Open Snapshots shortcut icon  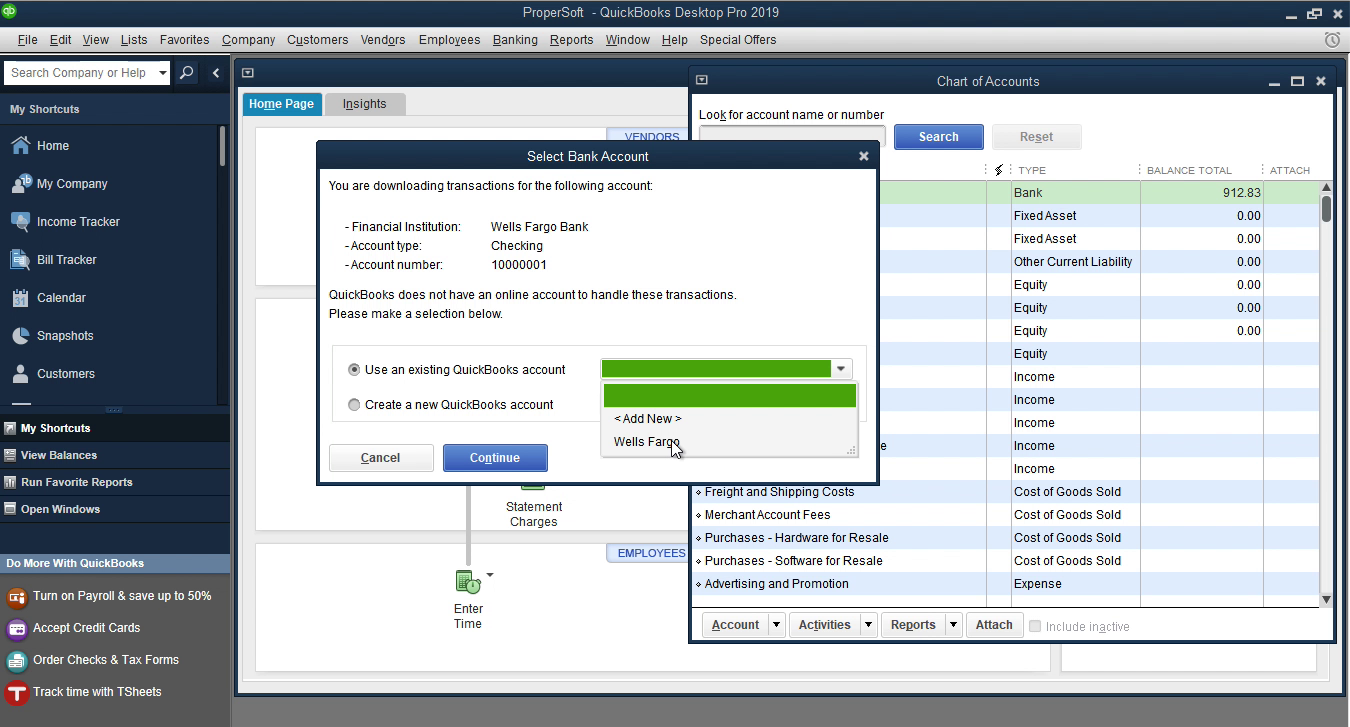(21, 336)
